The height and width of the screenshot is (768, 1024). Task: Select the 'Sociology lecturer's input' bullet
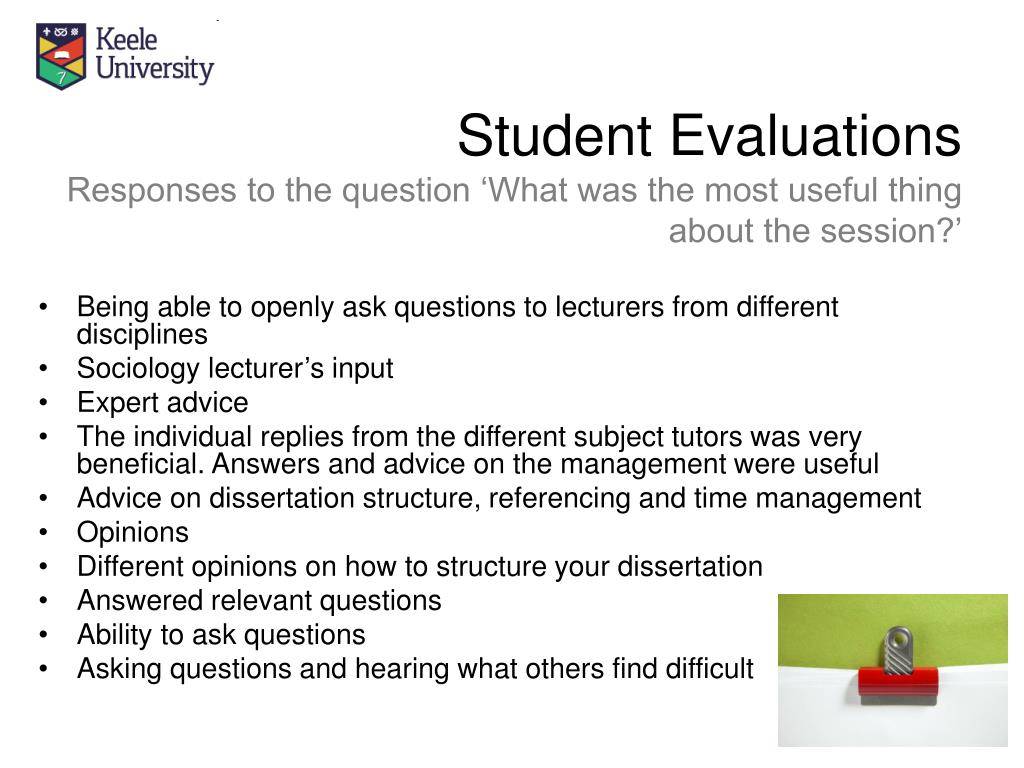[235, 368]
